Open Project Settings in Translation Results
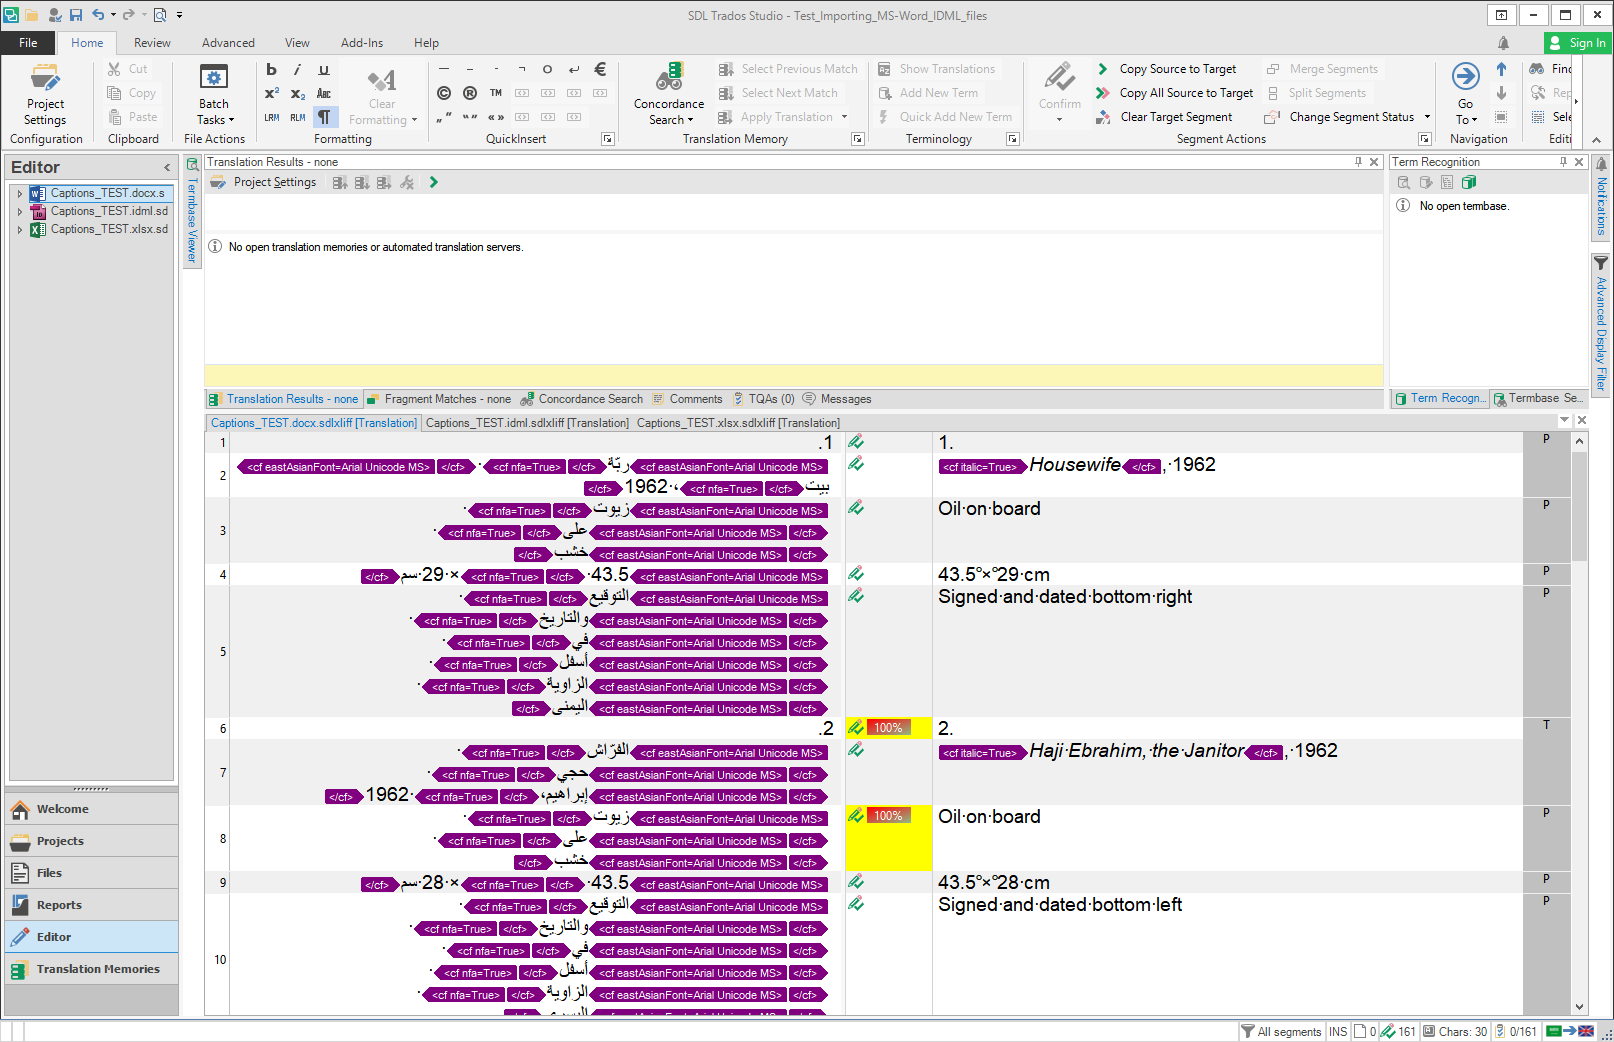This screenshot has height=1042, width=1614. pos(264,182)
